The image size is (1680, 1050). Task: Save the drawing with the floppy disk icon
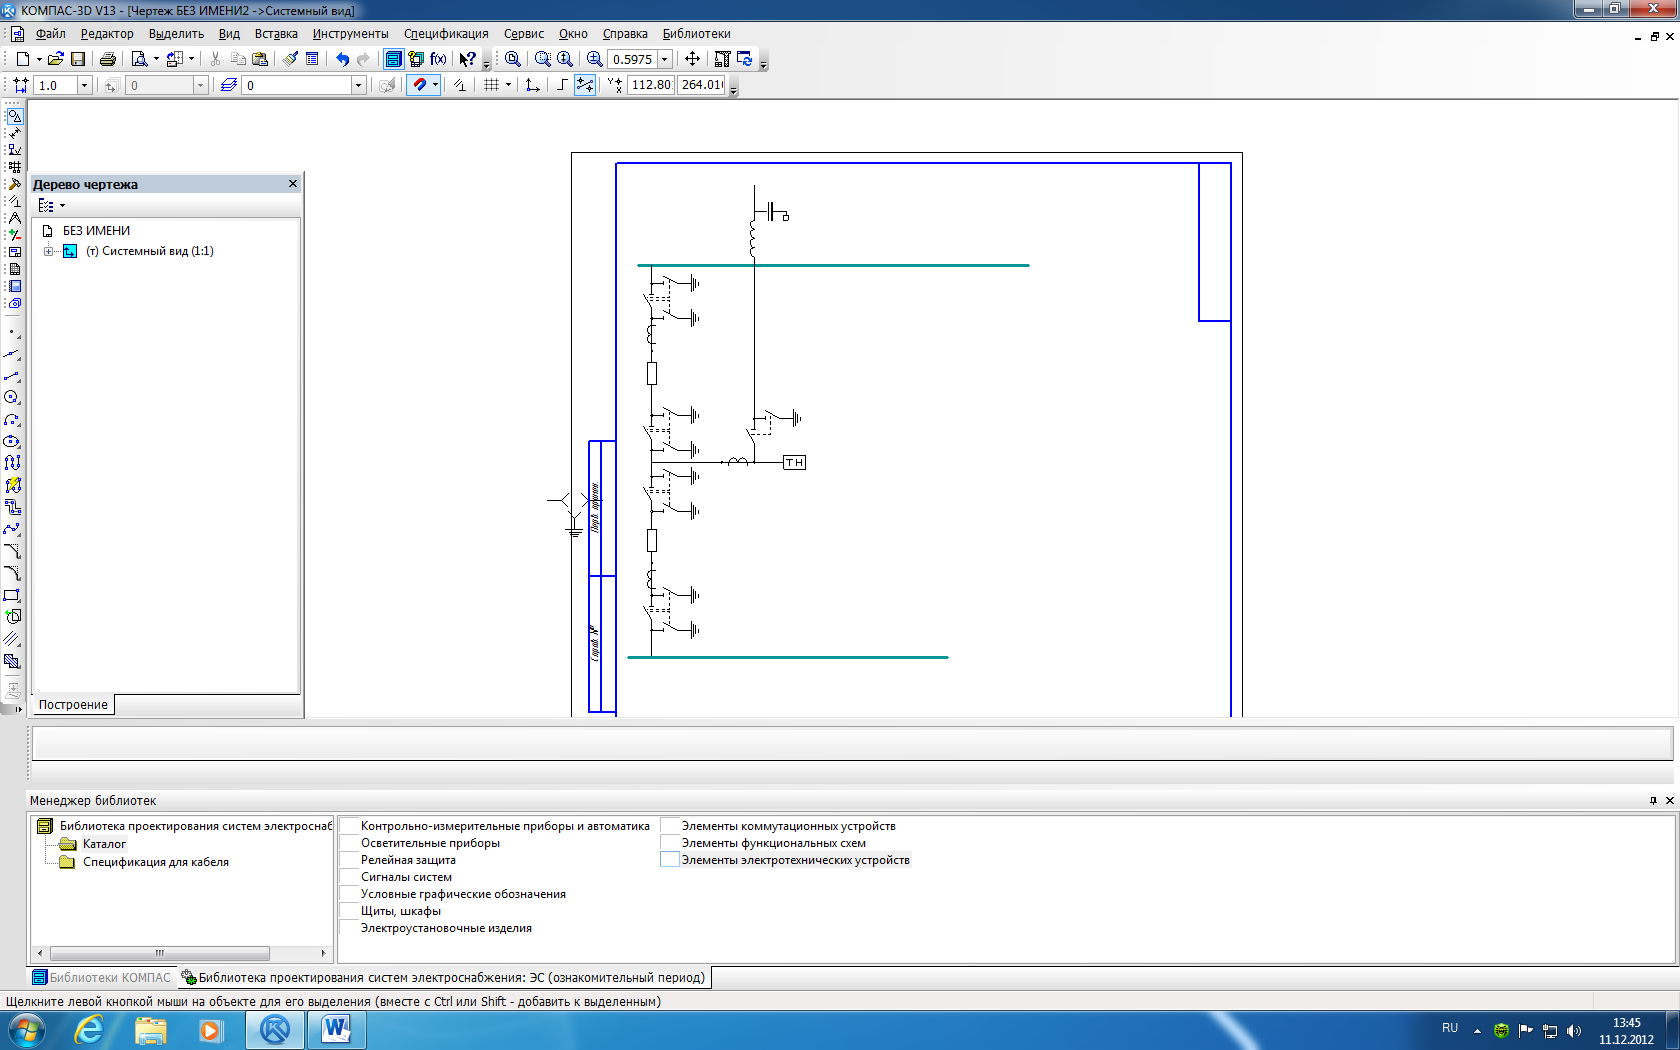[78, 59]
